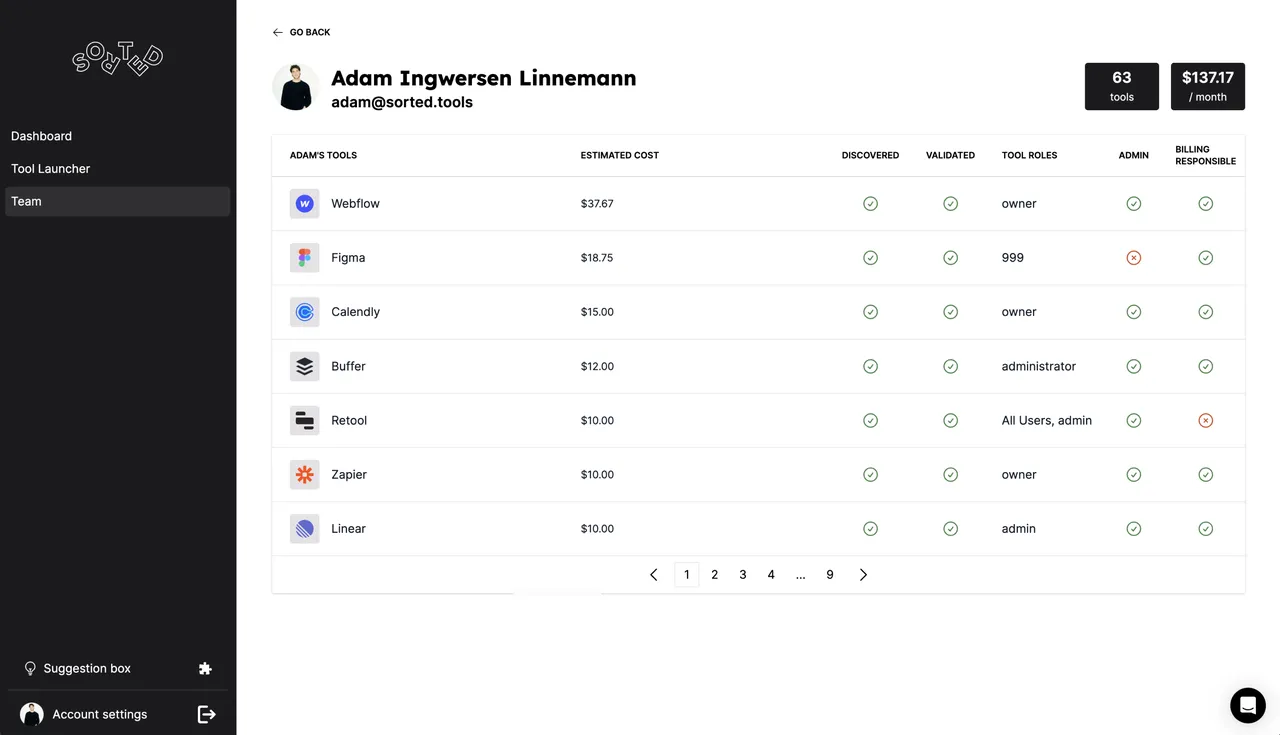Click Figma's red Admin cross icon
Screen dimensions: 1280x735
pos(1134,258)
